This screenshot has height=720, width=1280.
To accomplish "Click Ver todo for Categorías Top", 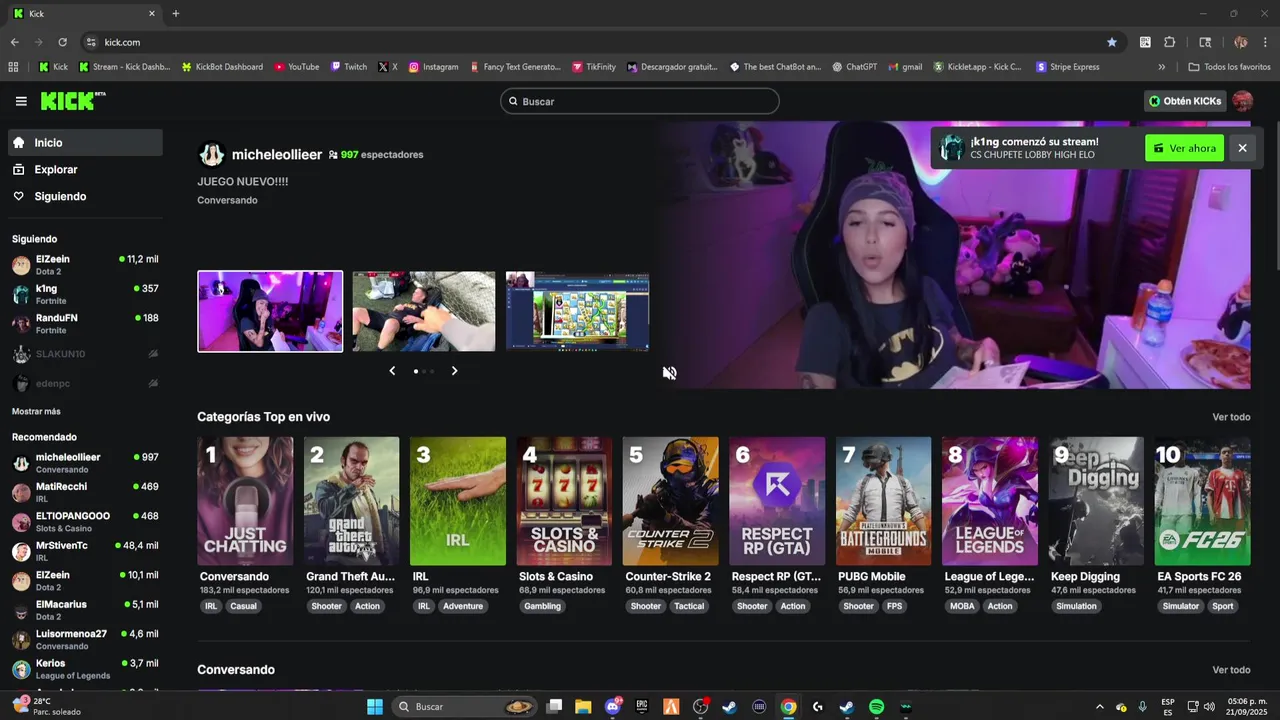I will tap(1231, 417).
